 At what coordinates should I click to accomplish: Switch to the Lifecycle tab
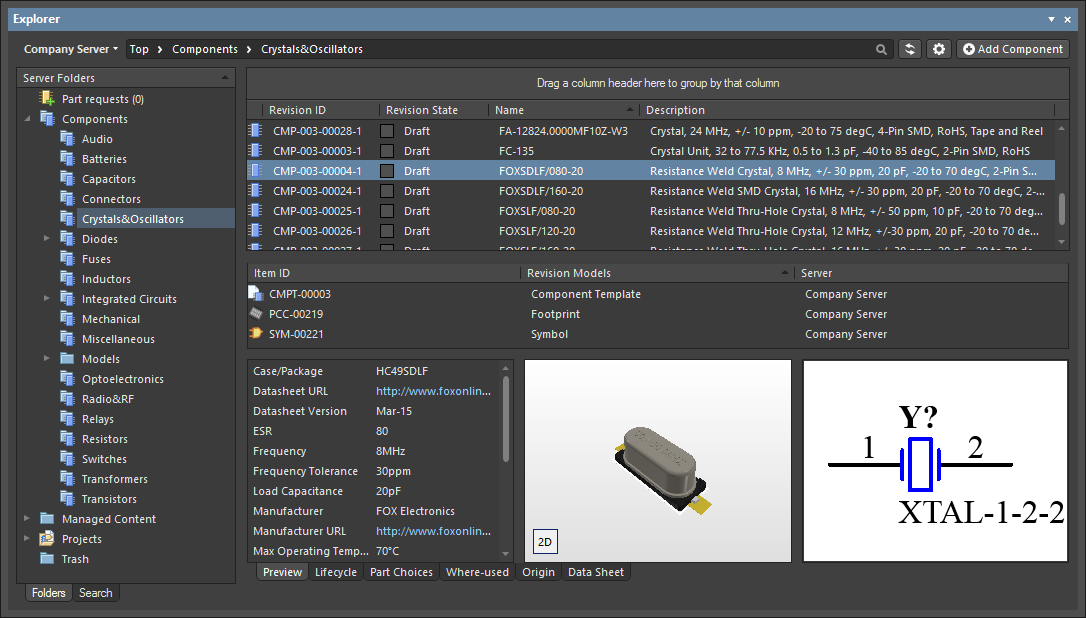point(335,572)
